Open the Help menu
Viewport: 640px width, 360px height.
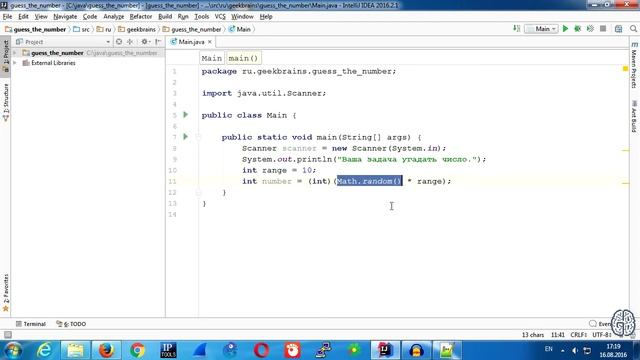point(266,16)
